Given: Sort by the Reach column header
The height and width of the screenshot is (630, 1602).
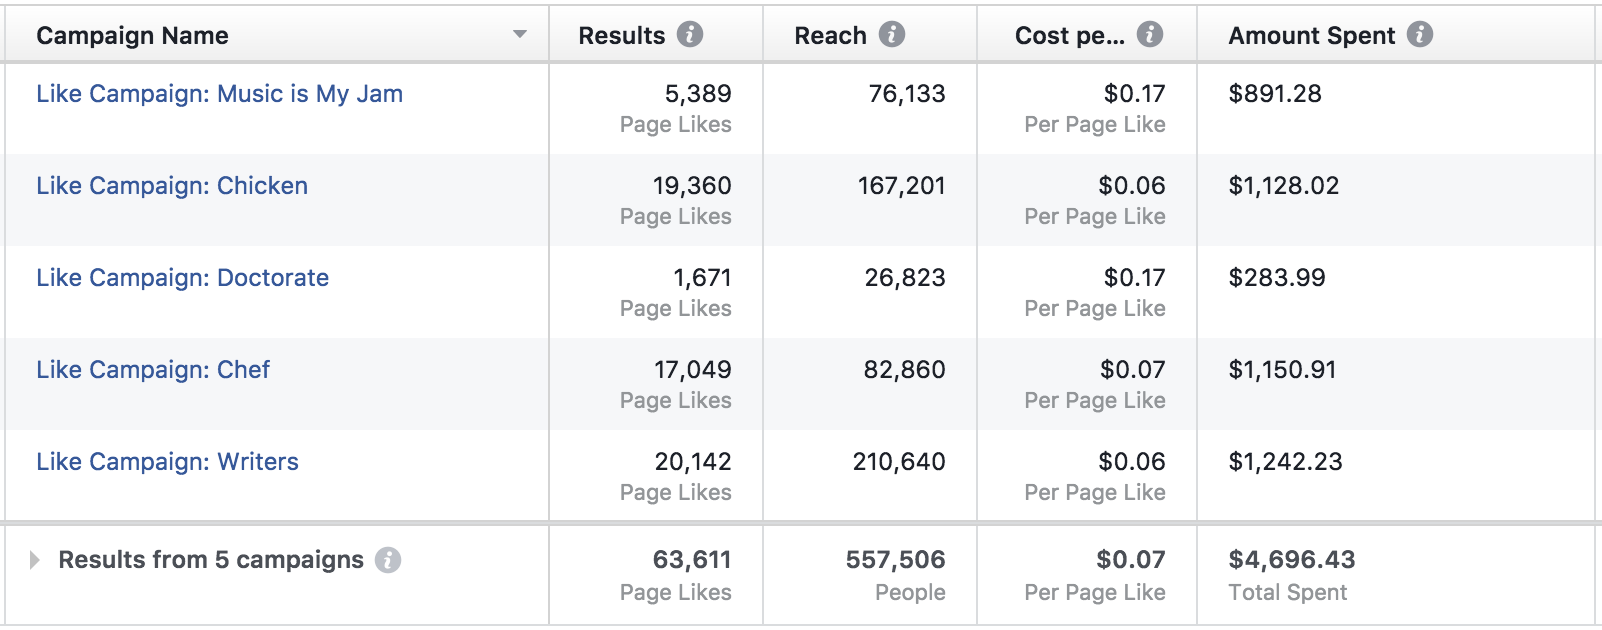Looking at the screenshot, I should pos(830,36).
